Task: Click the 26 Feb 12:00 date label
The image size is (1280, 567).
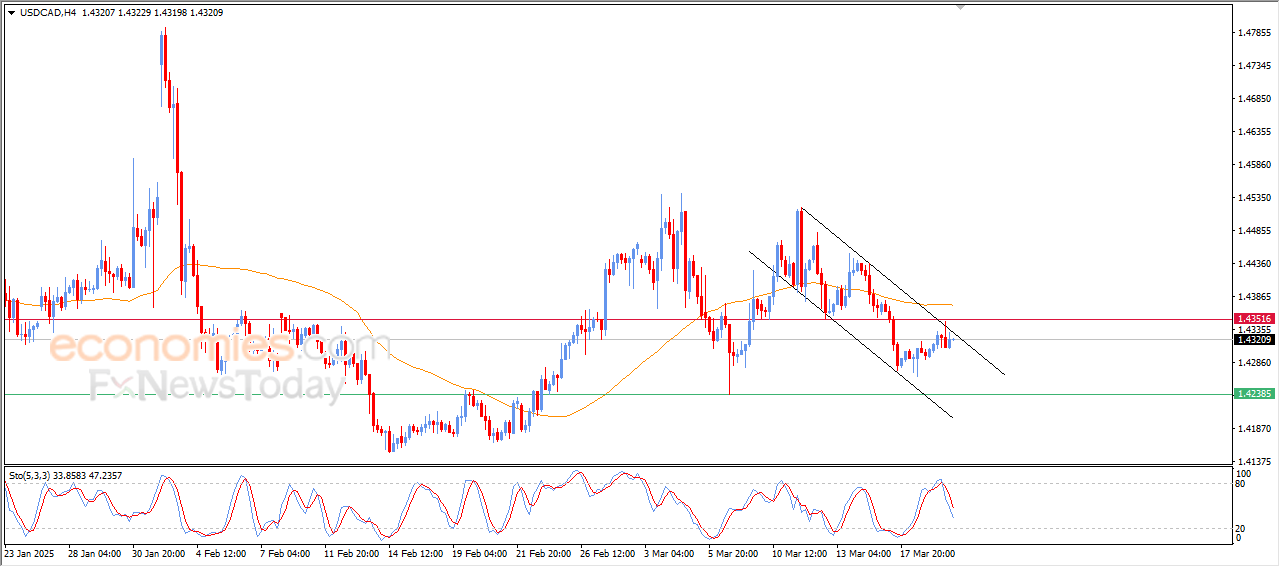Action: point(607,553)
